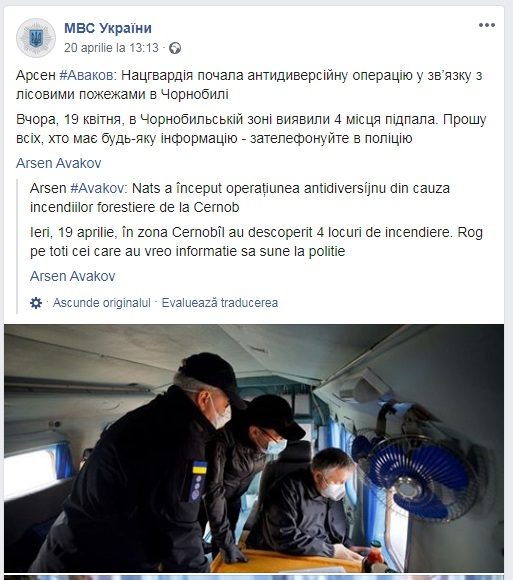Click the paragraph starting Вчора, 19 квітня
Screen dimensions: 513x580
coord(251,129)
